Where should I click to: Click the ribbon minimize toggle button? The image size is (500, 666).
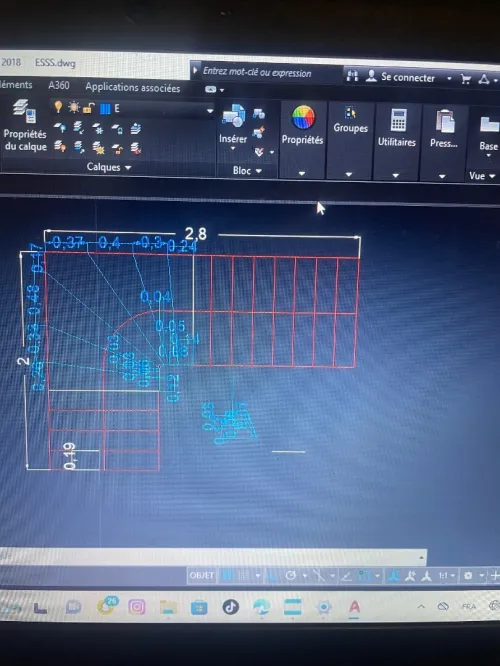211,89
